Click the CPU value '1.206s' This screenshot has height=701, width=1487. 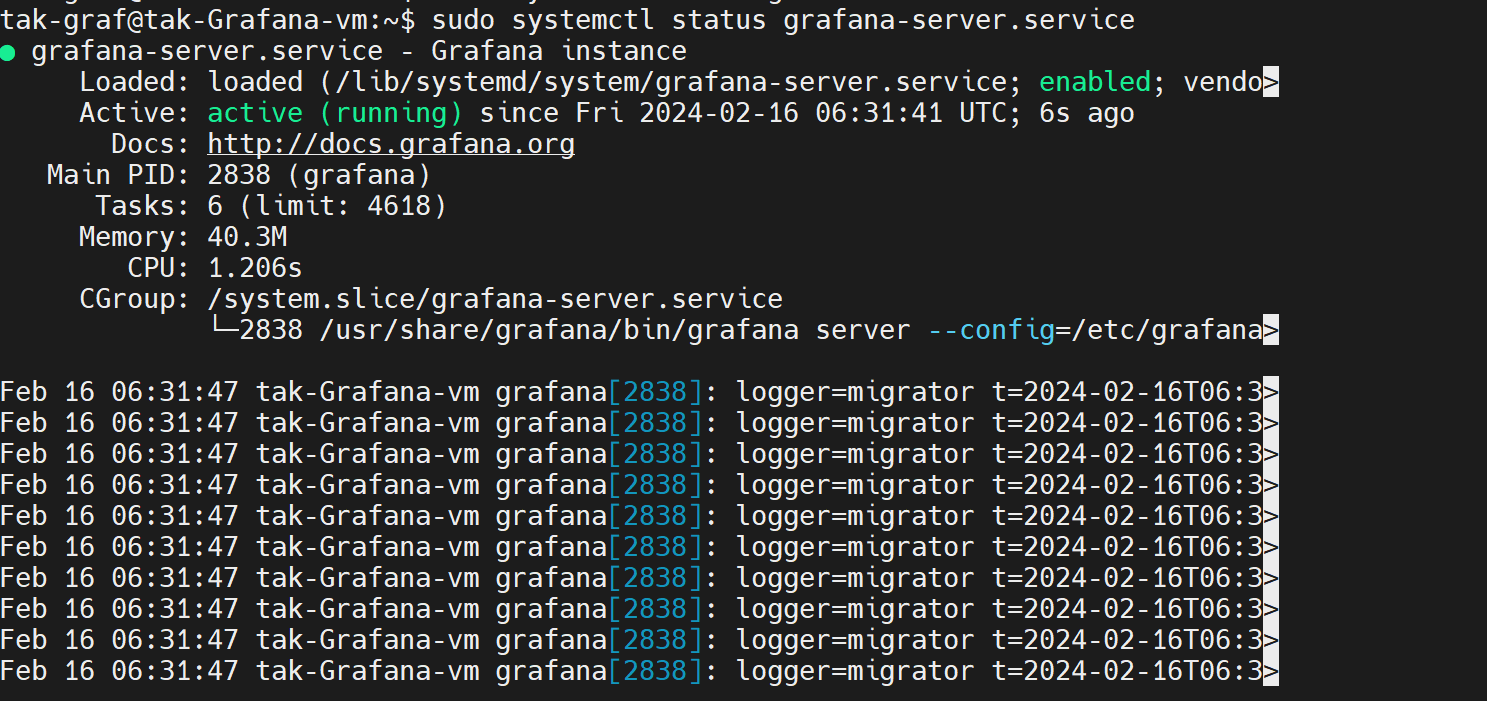255,268
